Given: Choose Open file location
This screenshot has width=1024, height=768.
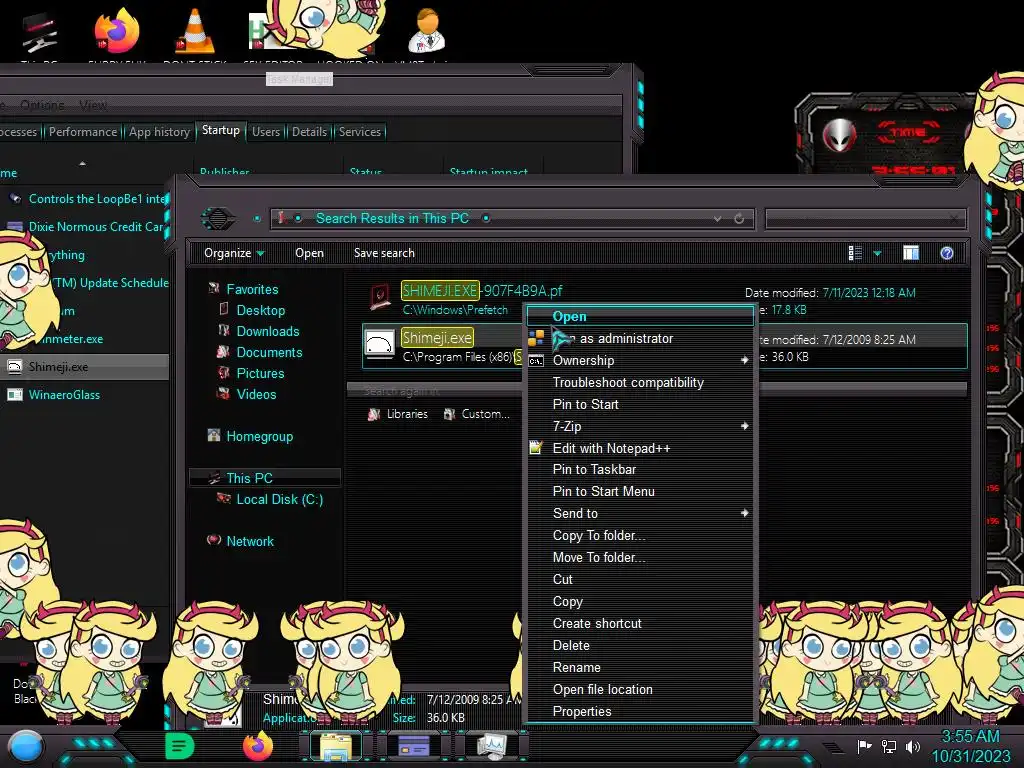Looking at the screenshot, I should tap(640, 689).
